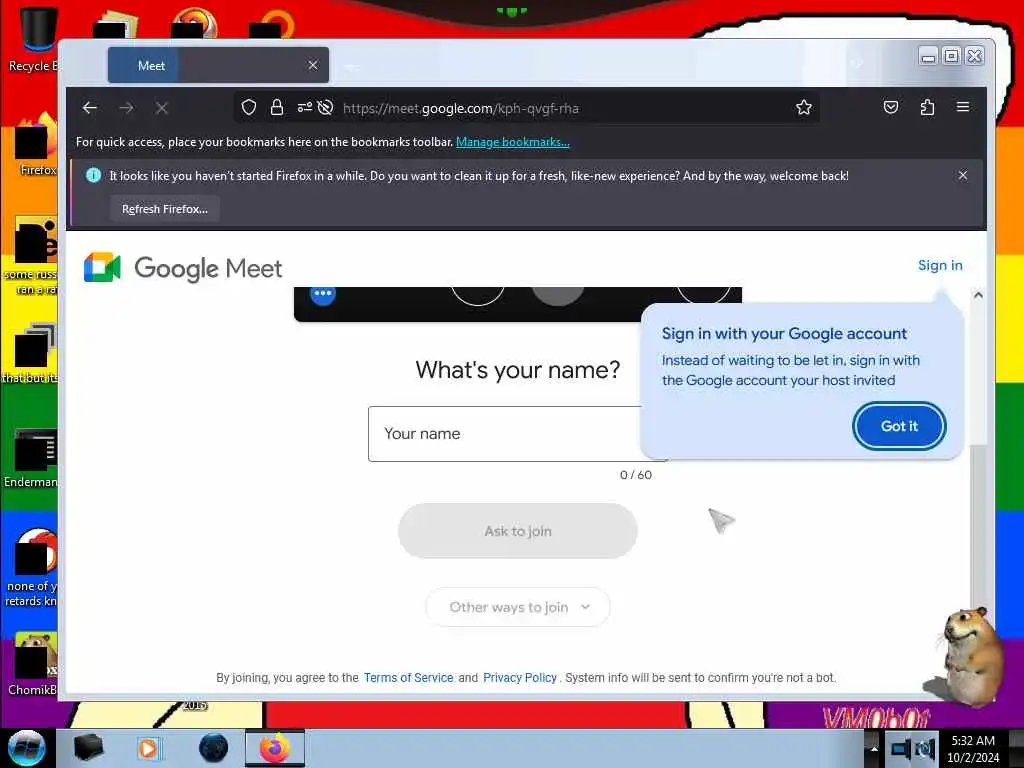The width and height of the screenshot is (1024, 768).
Task: Open Privacy Policy link
Action: coord(520,678)
